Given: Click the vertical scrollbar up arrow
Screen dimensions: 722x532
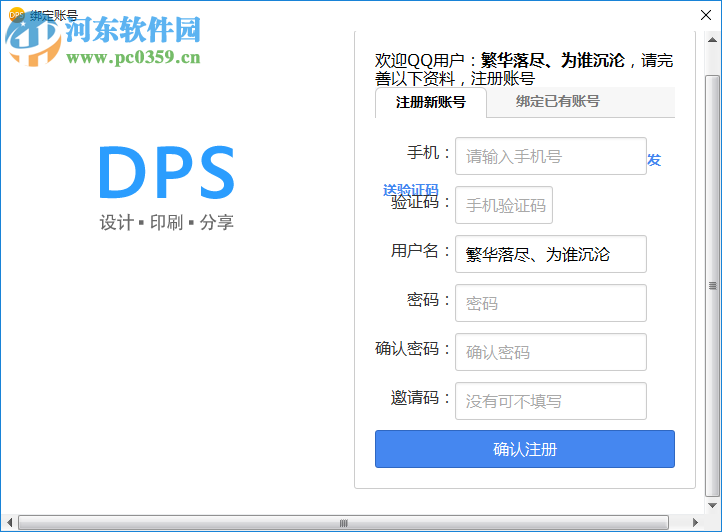Looking at the screenshot, I should [x=712, y=40].
